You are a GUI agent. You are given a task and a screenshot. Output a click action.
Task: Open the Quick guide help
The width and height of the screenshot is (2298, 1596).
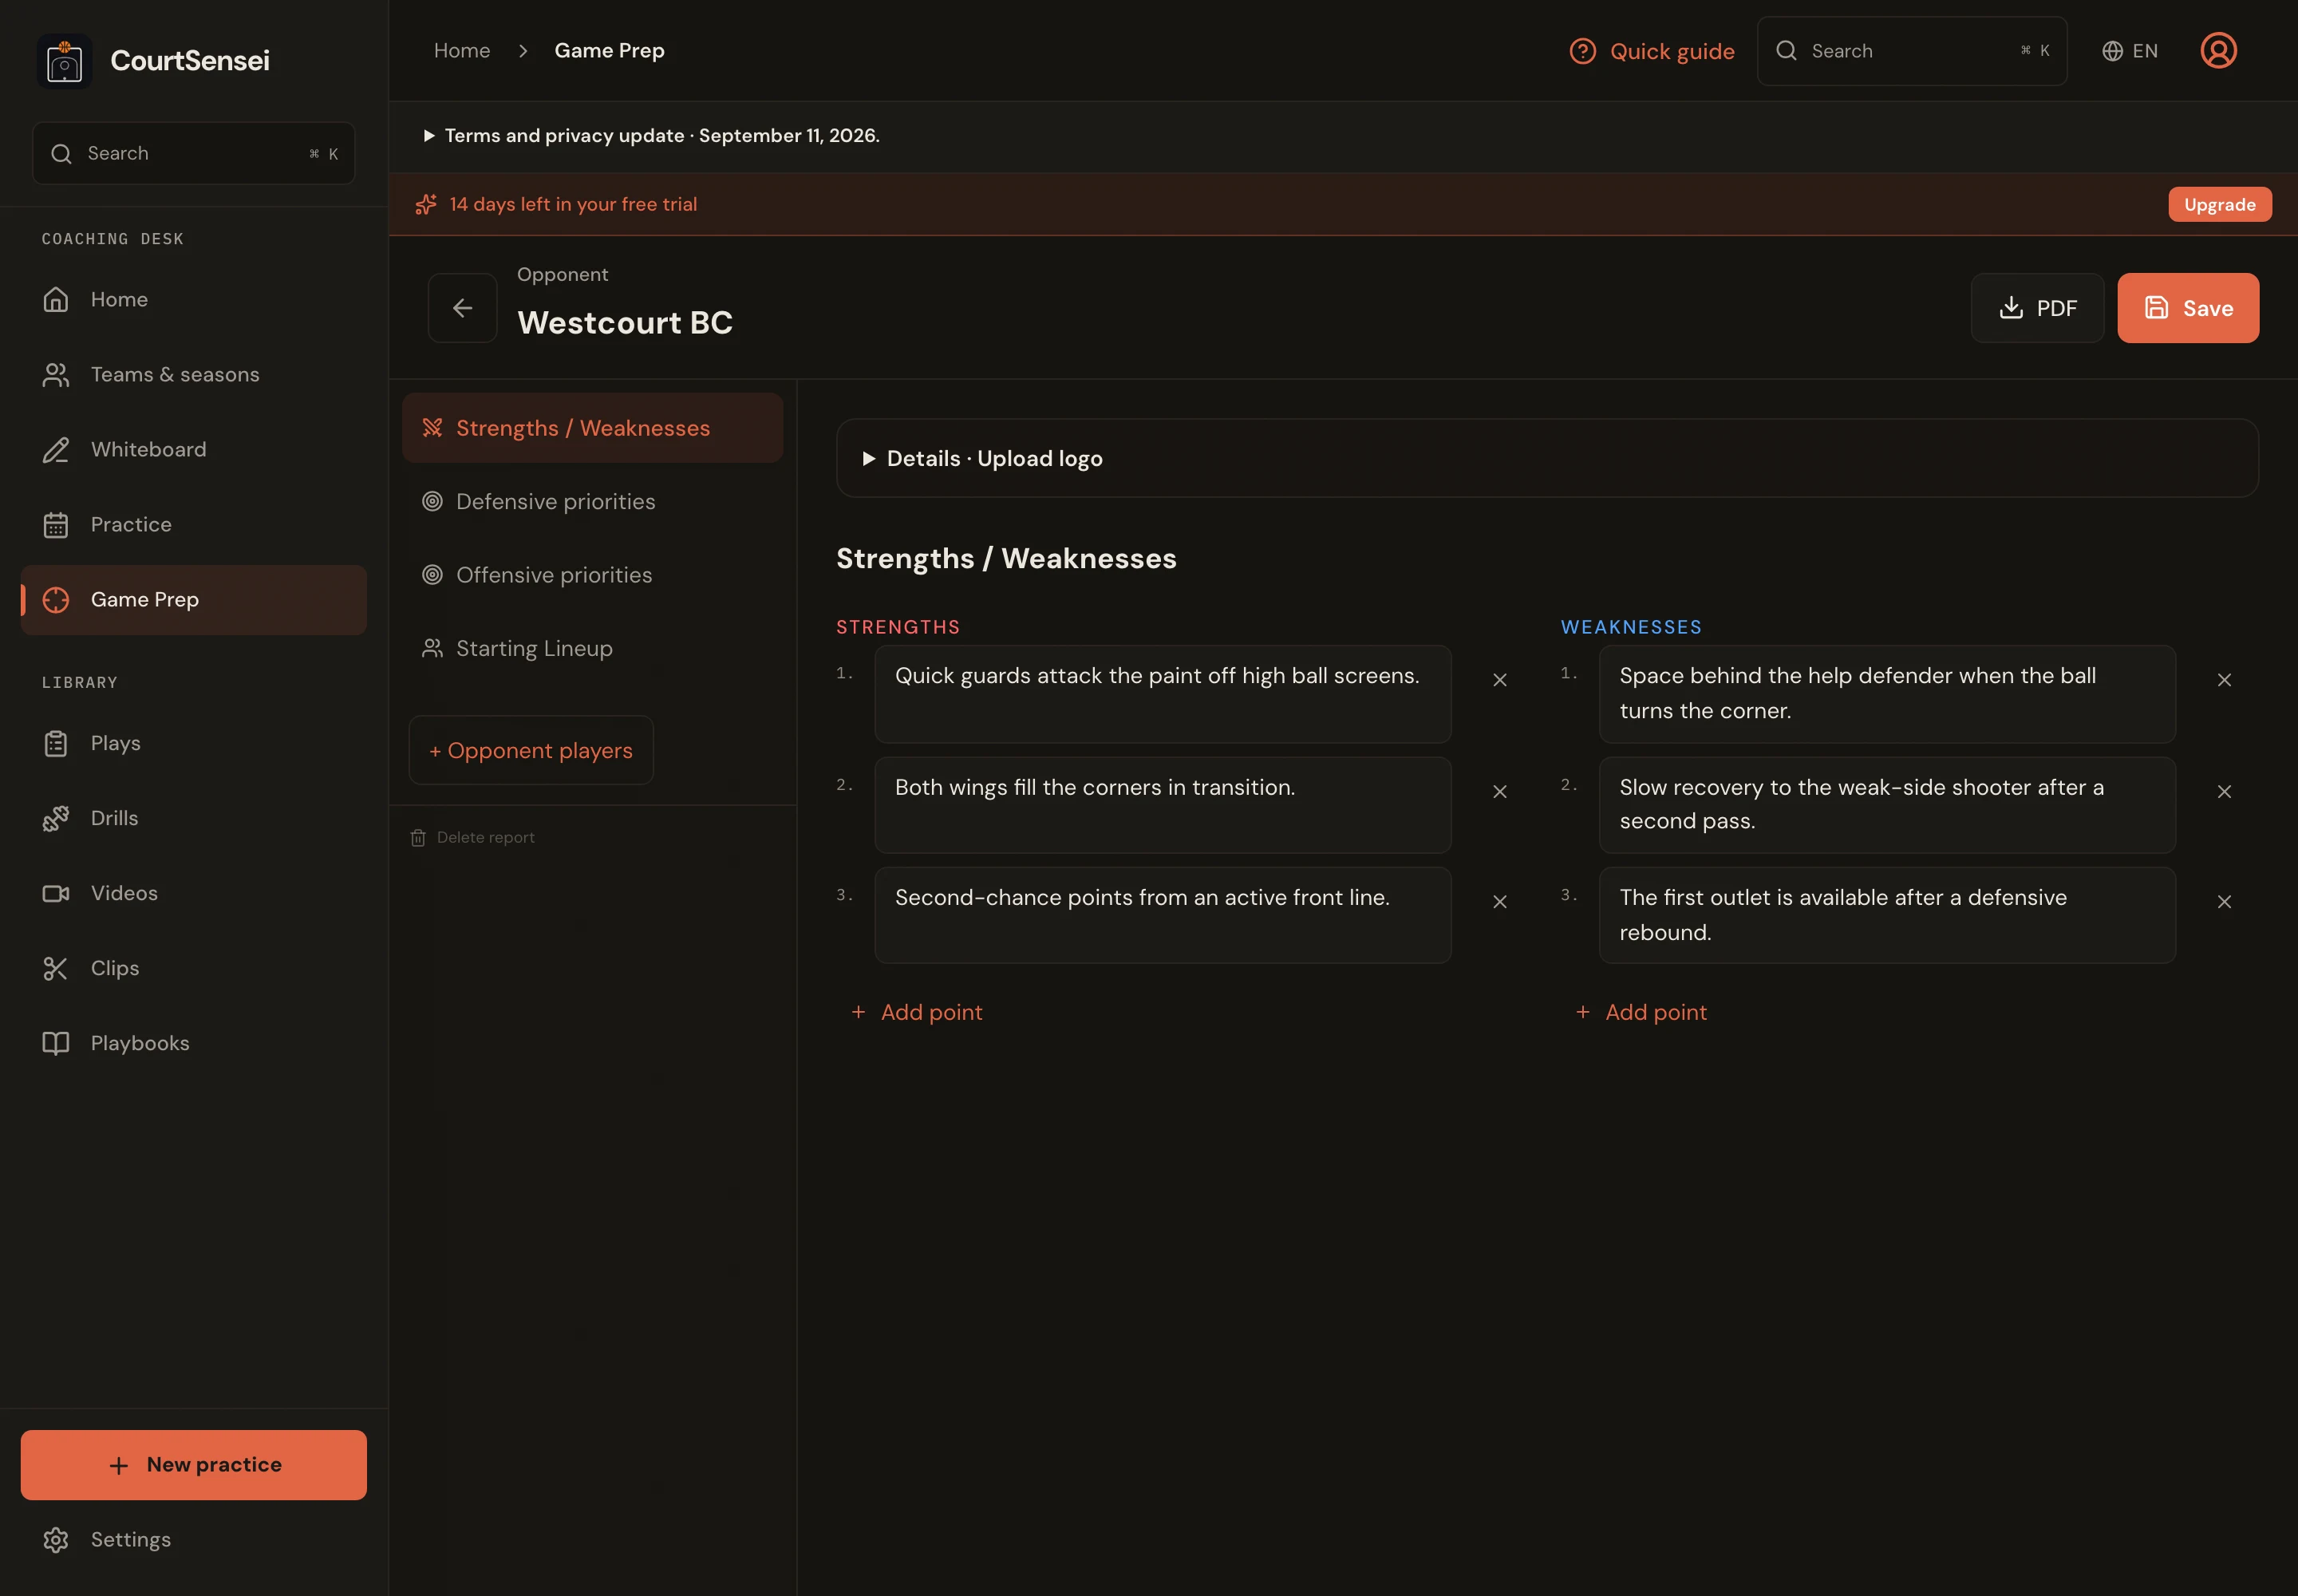tap(1651, 51)
